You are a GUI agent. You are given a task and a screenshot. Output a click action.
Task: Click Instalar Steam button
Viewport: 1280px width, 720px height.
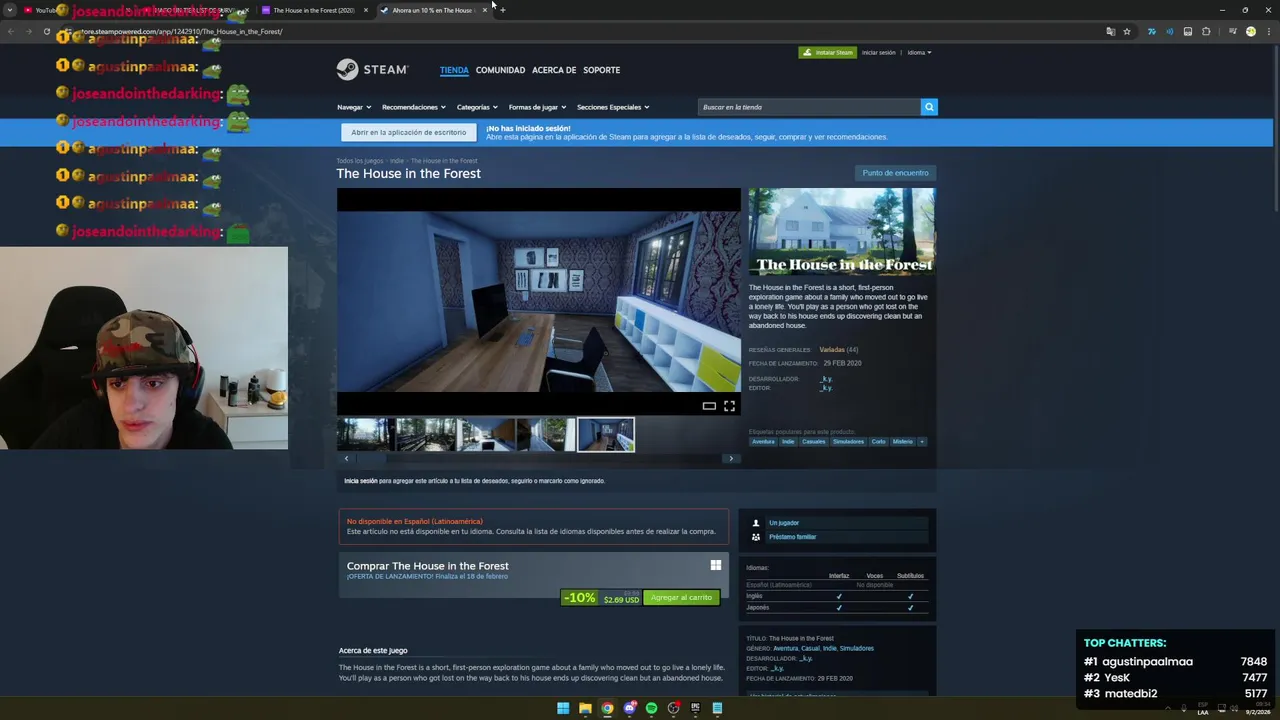828,52
